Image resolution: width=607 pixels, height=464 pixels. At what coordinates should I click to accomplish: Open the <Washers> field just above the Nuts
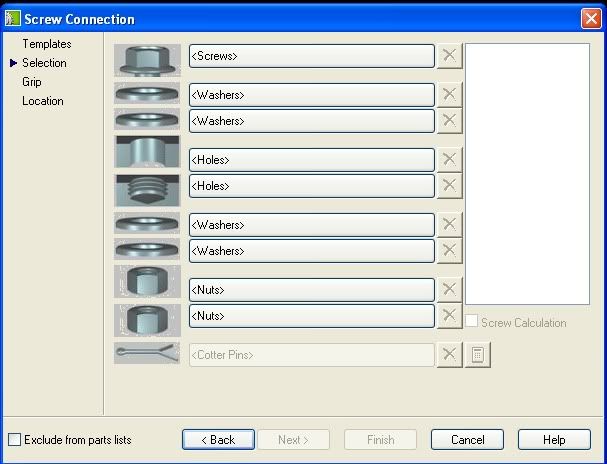click(x=312, y=251)
